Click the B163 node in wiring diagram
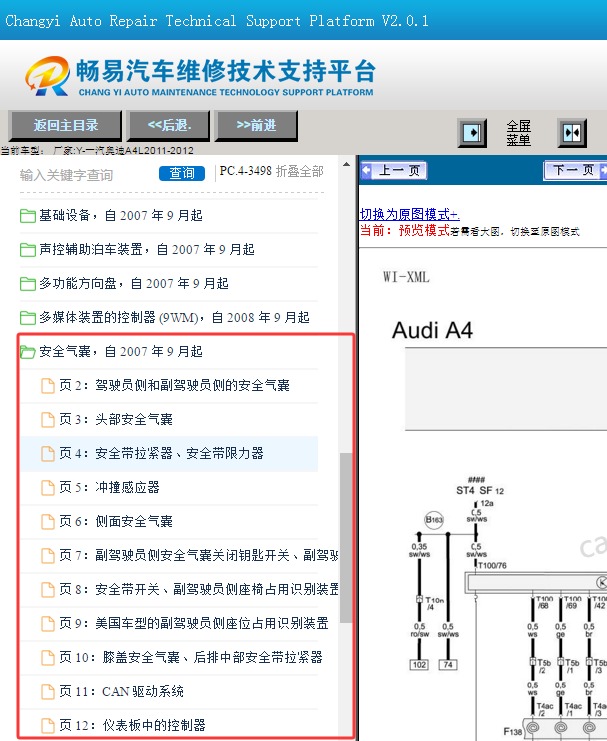Viewport: 607px width, 741px height. coord(434,520)
